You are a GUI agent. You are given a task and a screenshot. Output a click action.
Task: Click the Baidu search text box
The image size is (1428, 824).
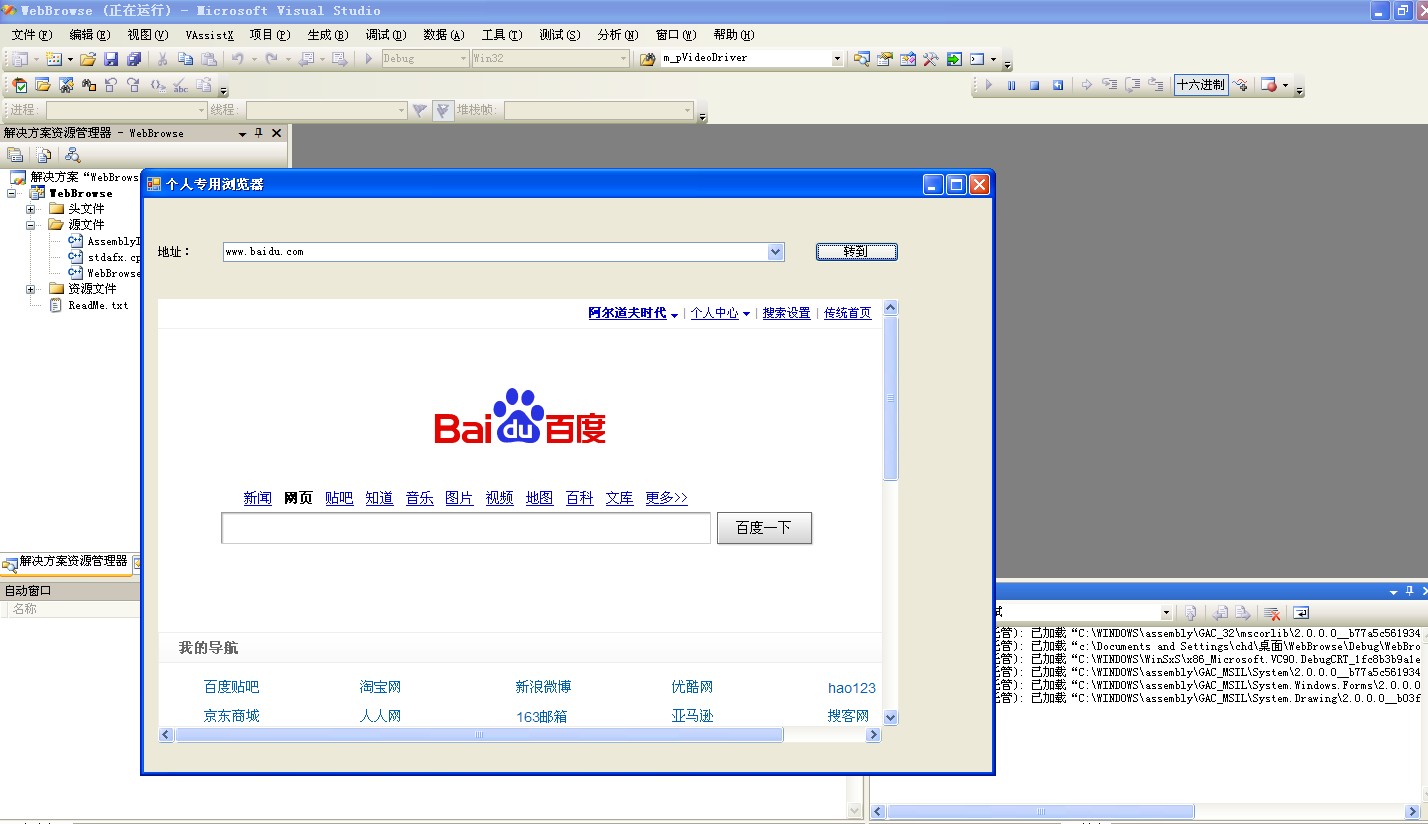tap(465, 528)
